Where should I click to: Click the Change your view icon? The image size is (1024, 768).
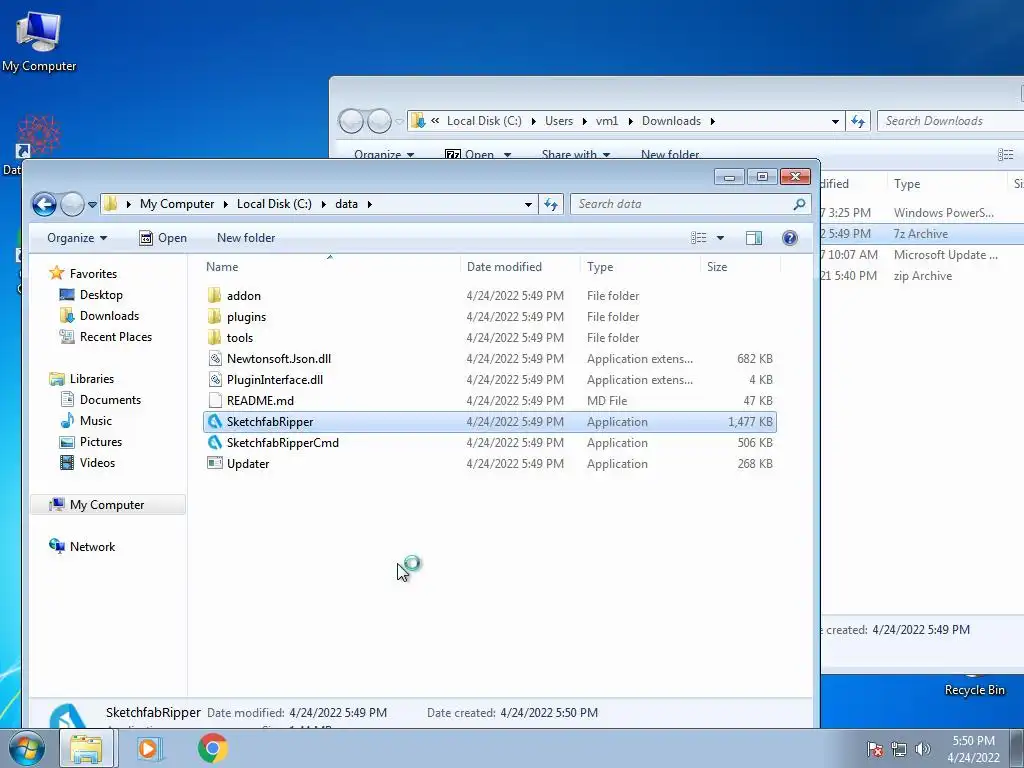(699, 238)
